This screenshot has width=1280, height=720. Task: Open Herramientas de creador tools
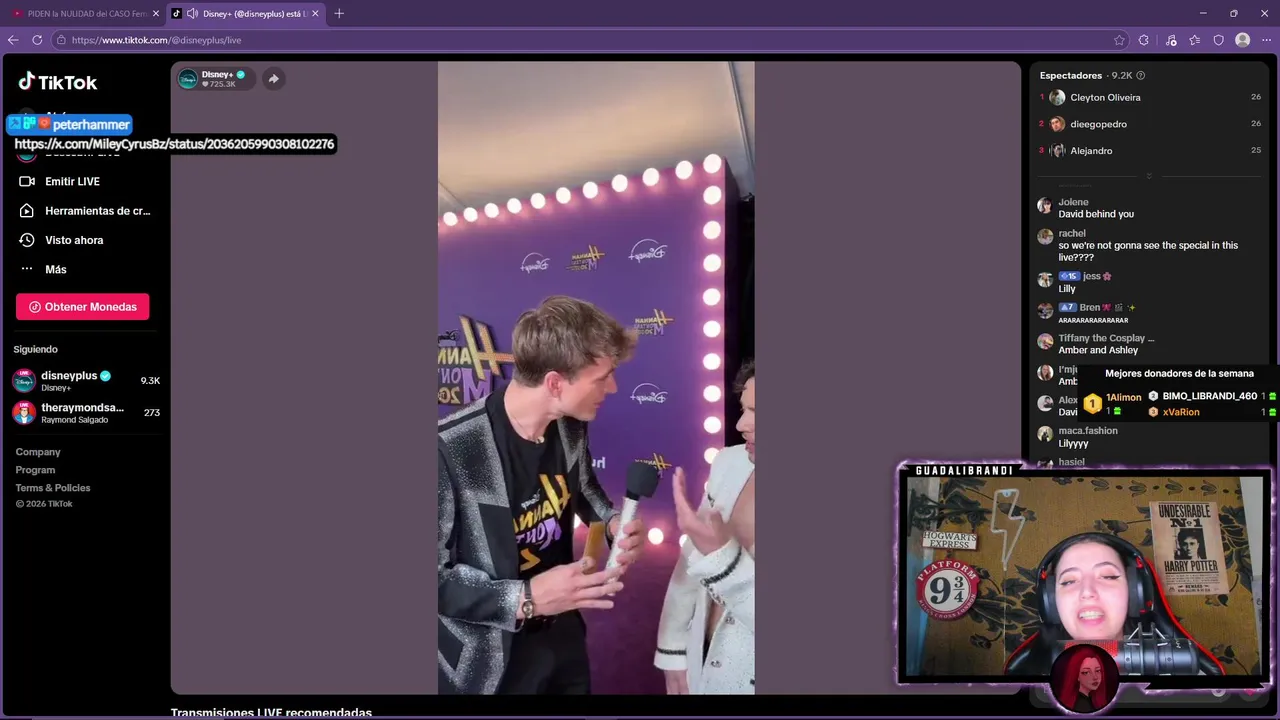[84, 211]
